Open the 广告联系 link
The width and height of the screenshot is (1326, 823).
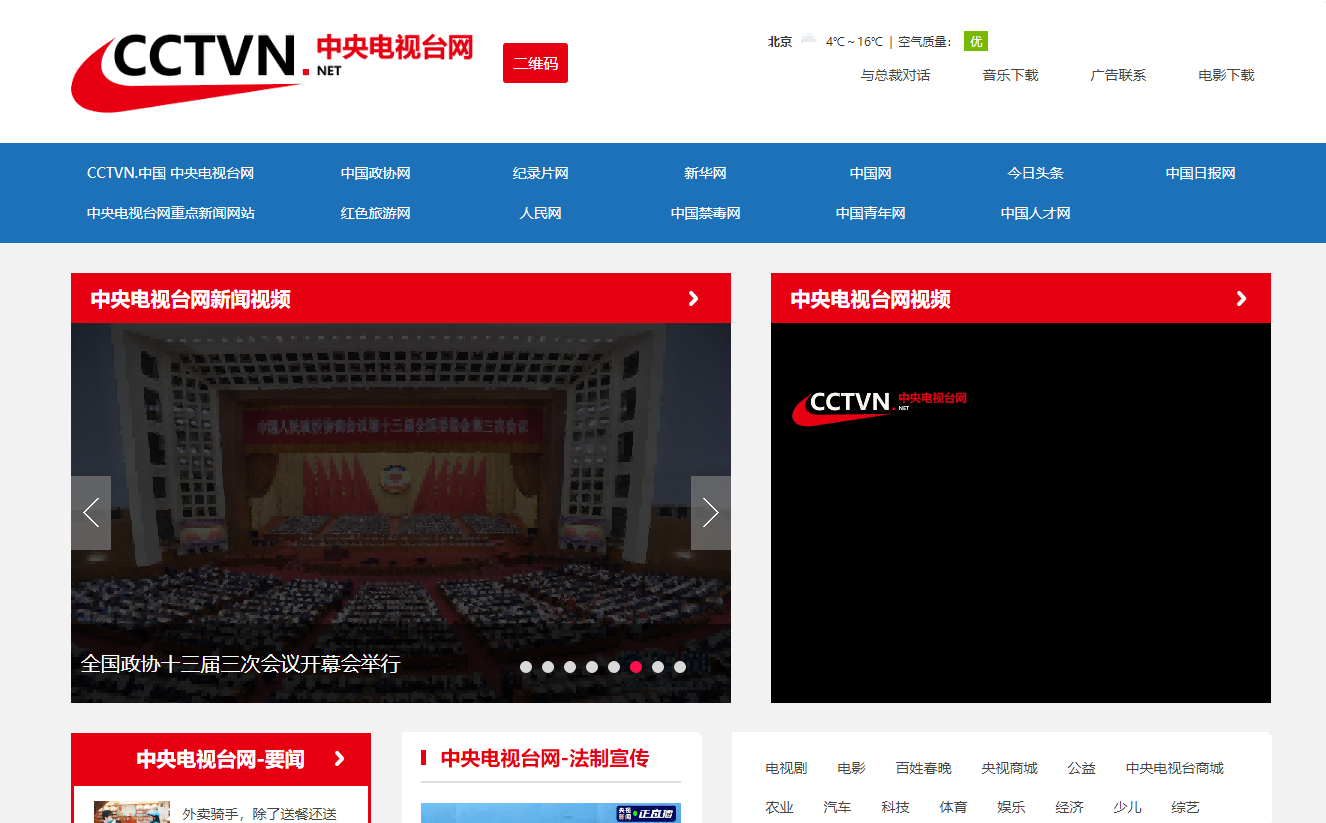pyautogui.click(x=1118, y=75)
